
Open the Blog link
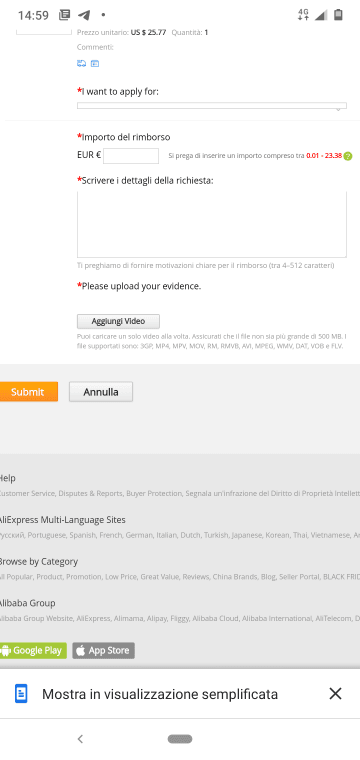268,577
